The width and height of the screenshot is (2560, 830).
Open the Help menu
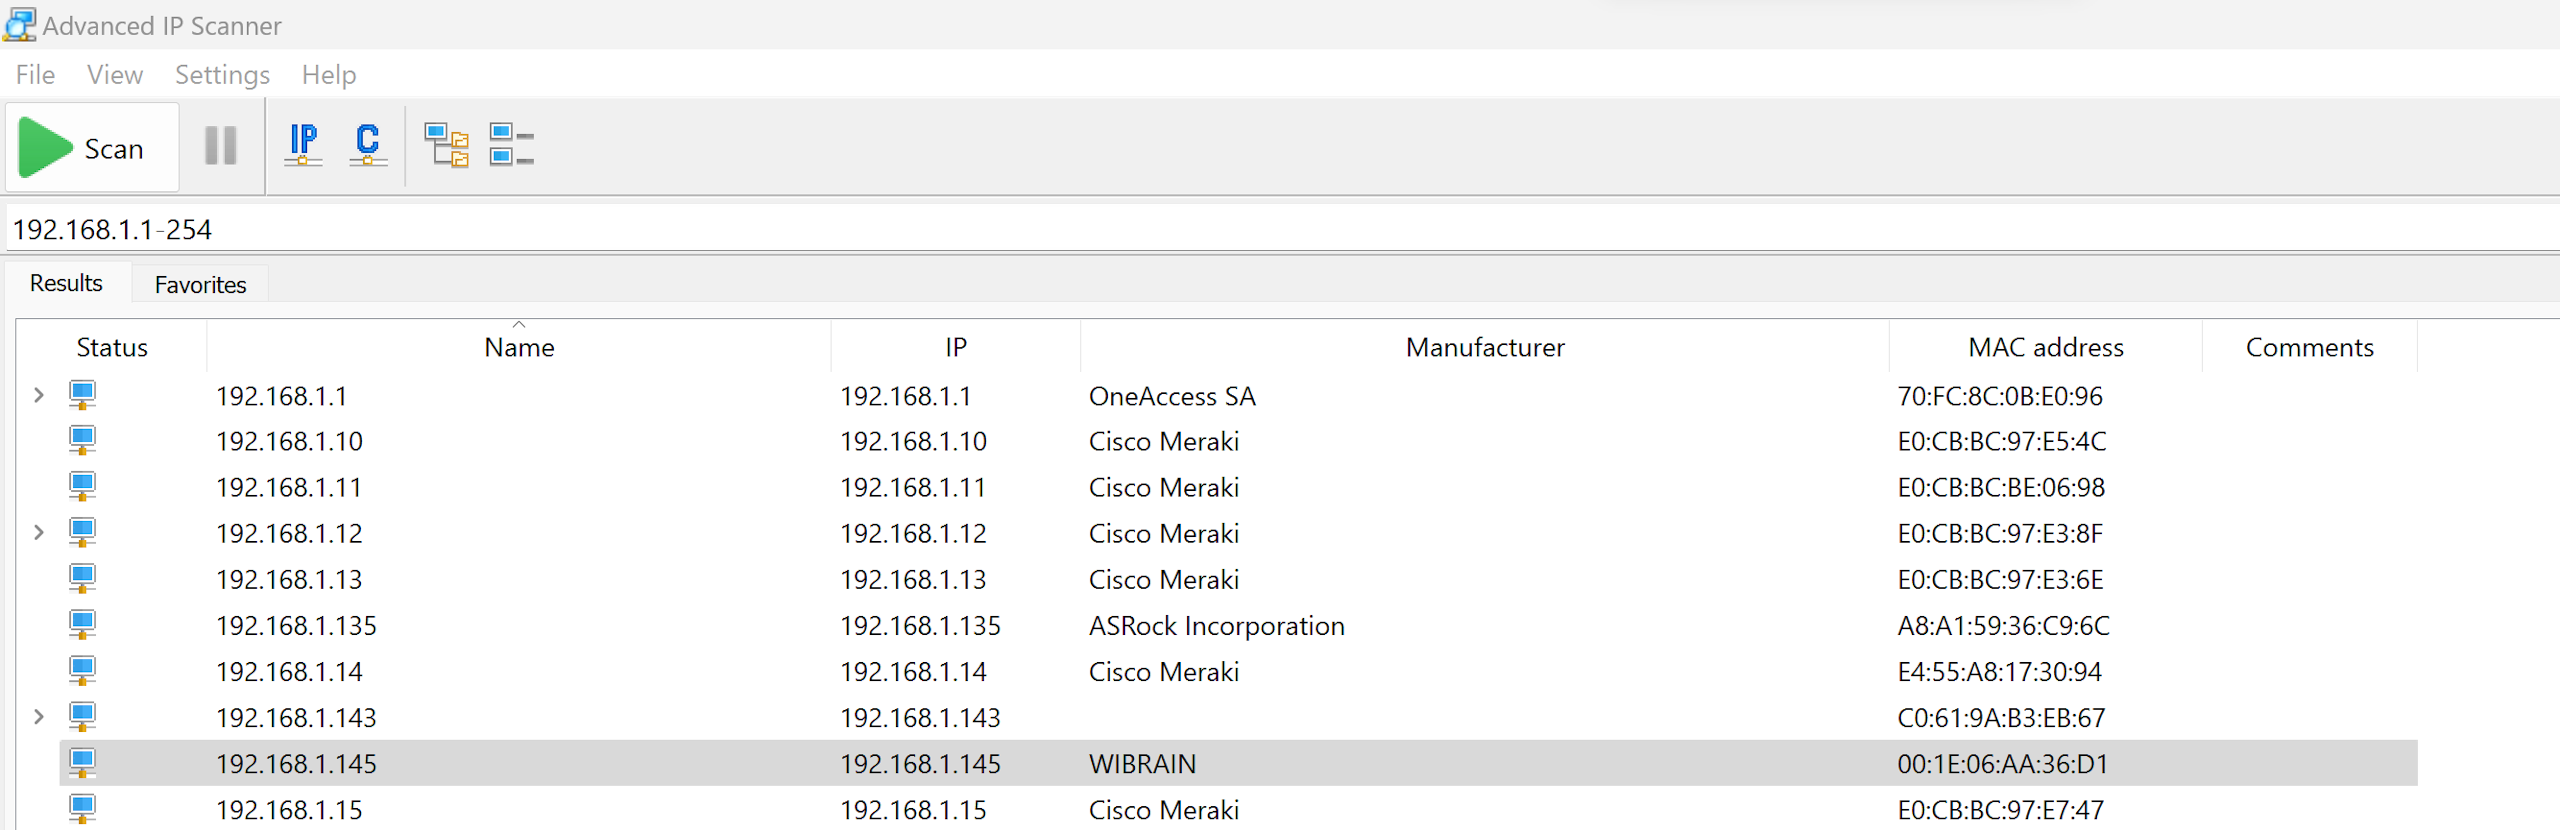coord(329,75)
